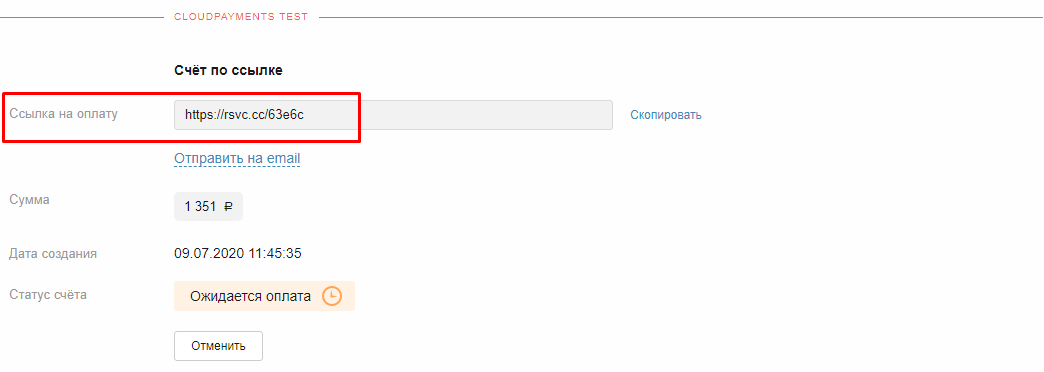Select the https://rsvc.cc/63e6c URL text

tap(244, 114)
